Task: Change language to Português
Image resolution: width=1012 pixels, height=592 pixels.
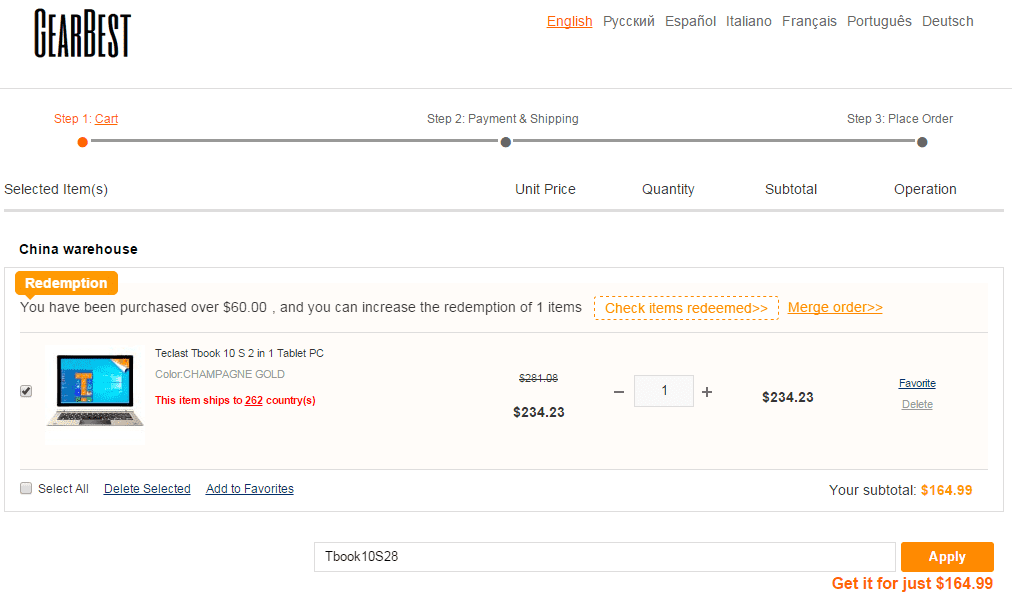Action: 879,21
